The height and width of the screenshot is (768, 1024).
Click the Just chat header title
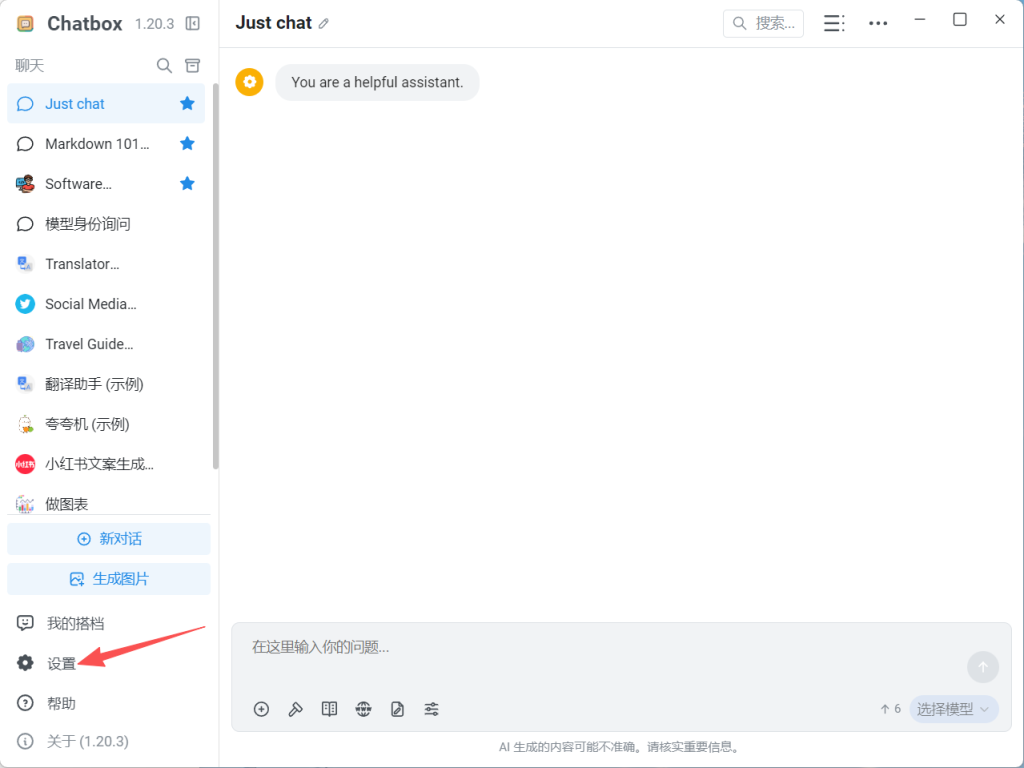pyautogui.click(x=274, y=23)
